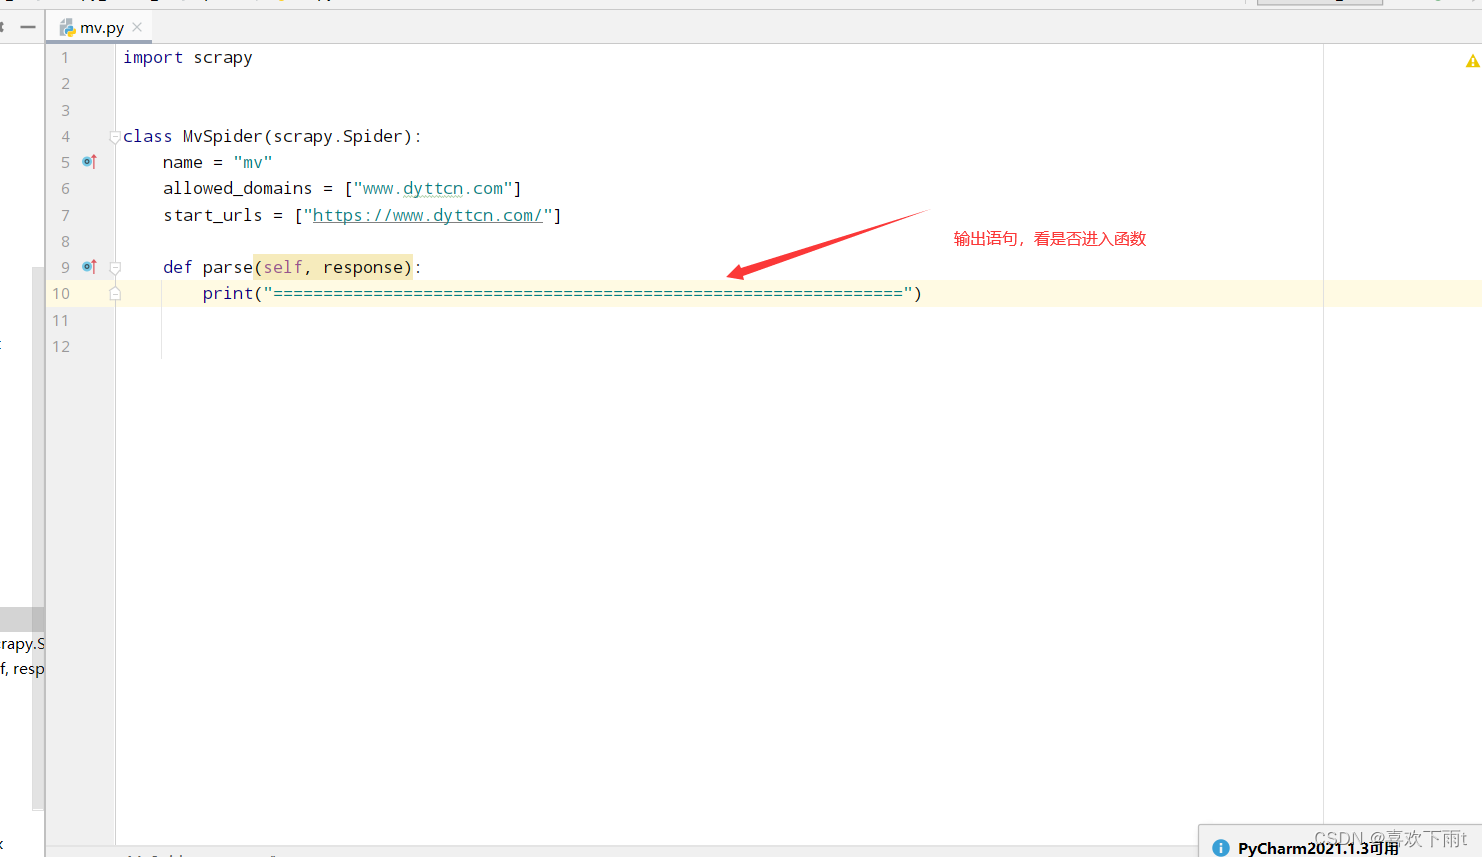1482x857 pixels.
Task: Switch to the mv.py editor tab
Action: tap(101, 28)
